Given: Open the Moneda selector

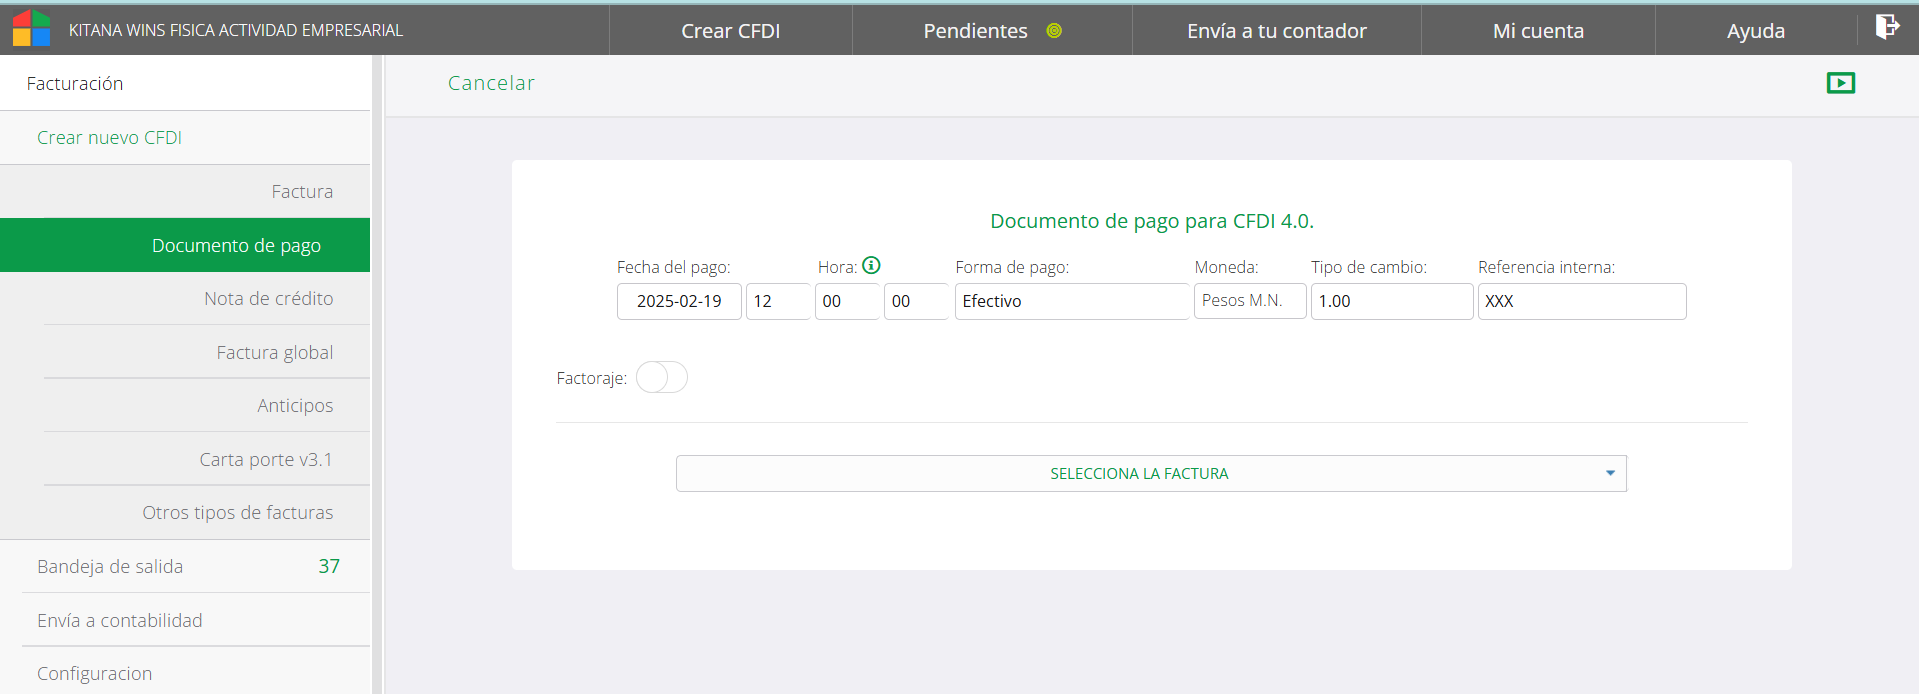Looking at the screenshot, I should pos(1249,301).
